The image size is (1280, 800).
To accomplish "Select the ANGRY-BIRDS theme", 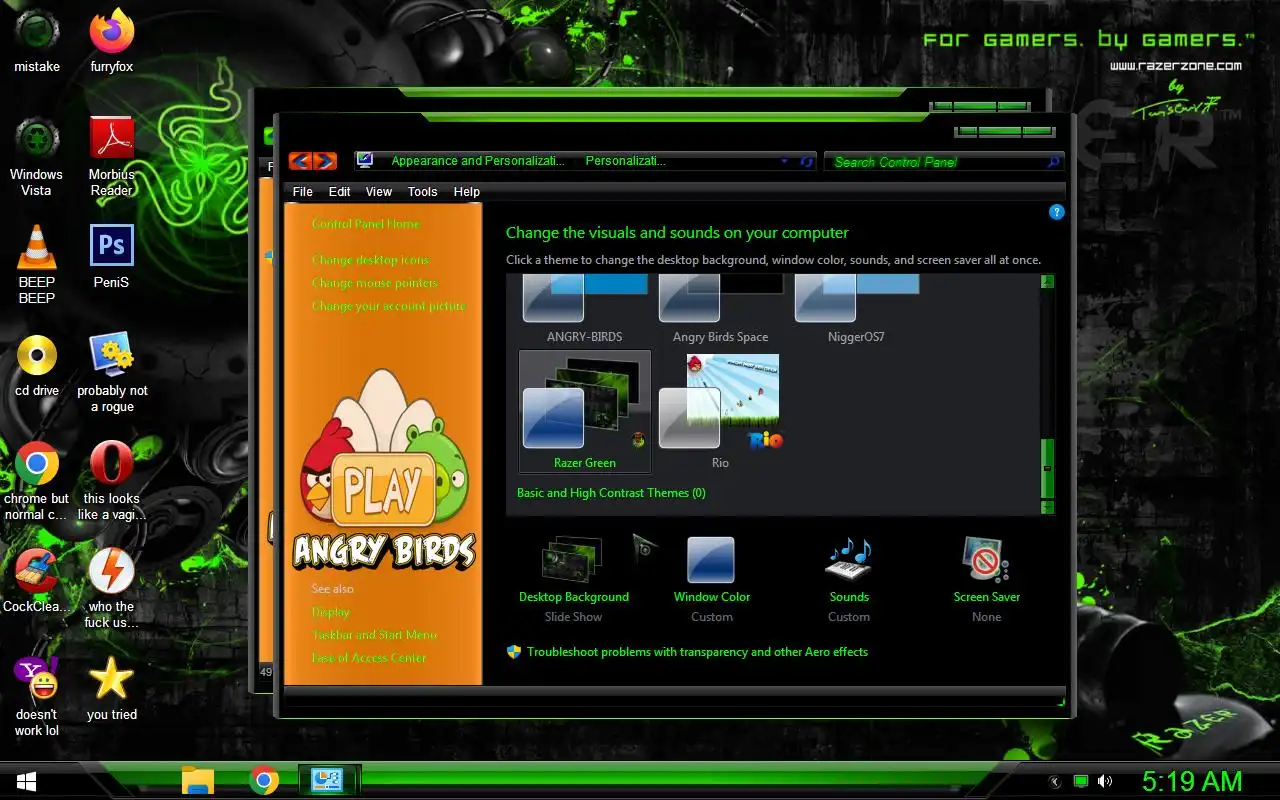I will pos(584,310).
